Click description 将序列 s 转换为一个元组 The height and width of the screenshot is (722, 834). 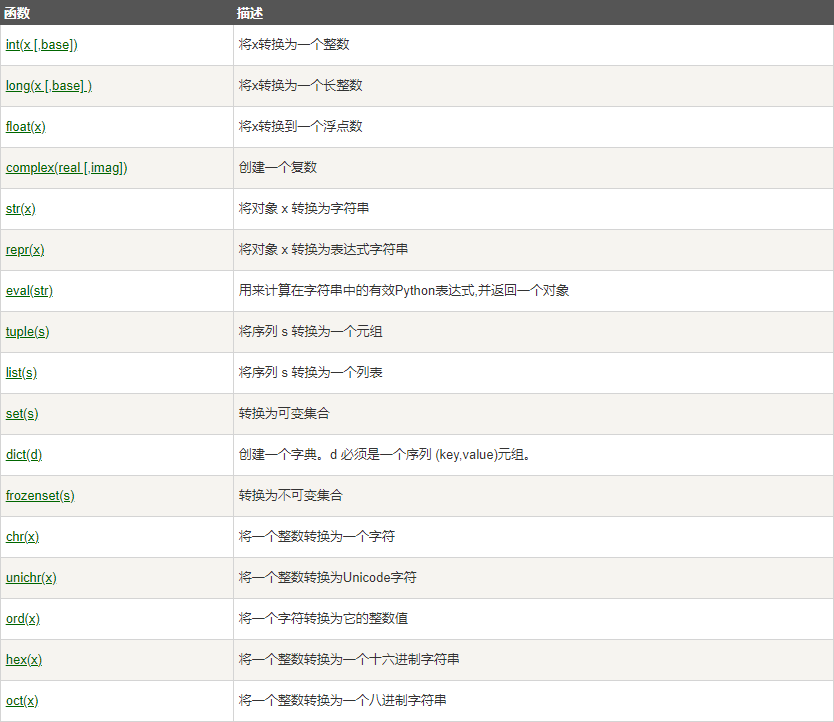tap(311, 331)
